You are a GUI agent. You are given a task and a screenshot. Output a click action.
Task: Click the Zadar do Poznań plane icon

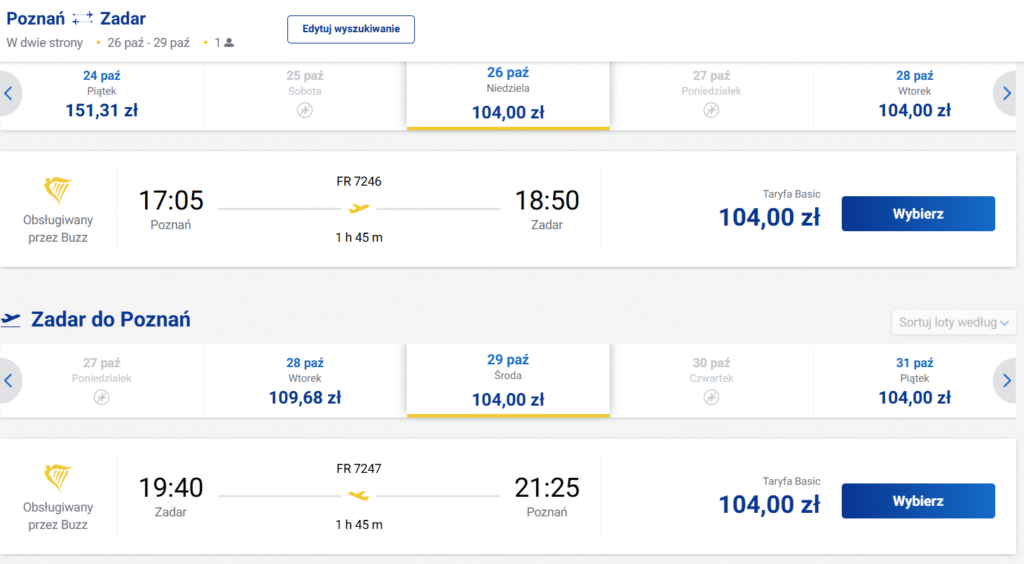[10, 319]
